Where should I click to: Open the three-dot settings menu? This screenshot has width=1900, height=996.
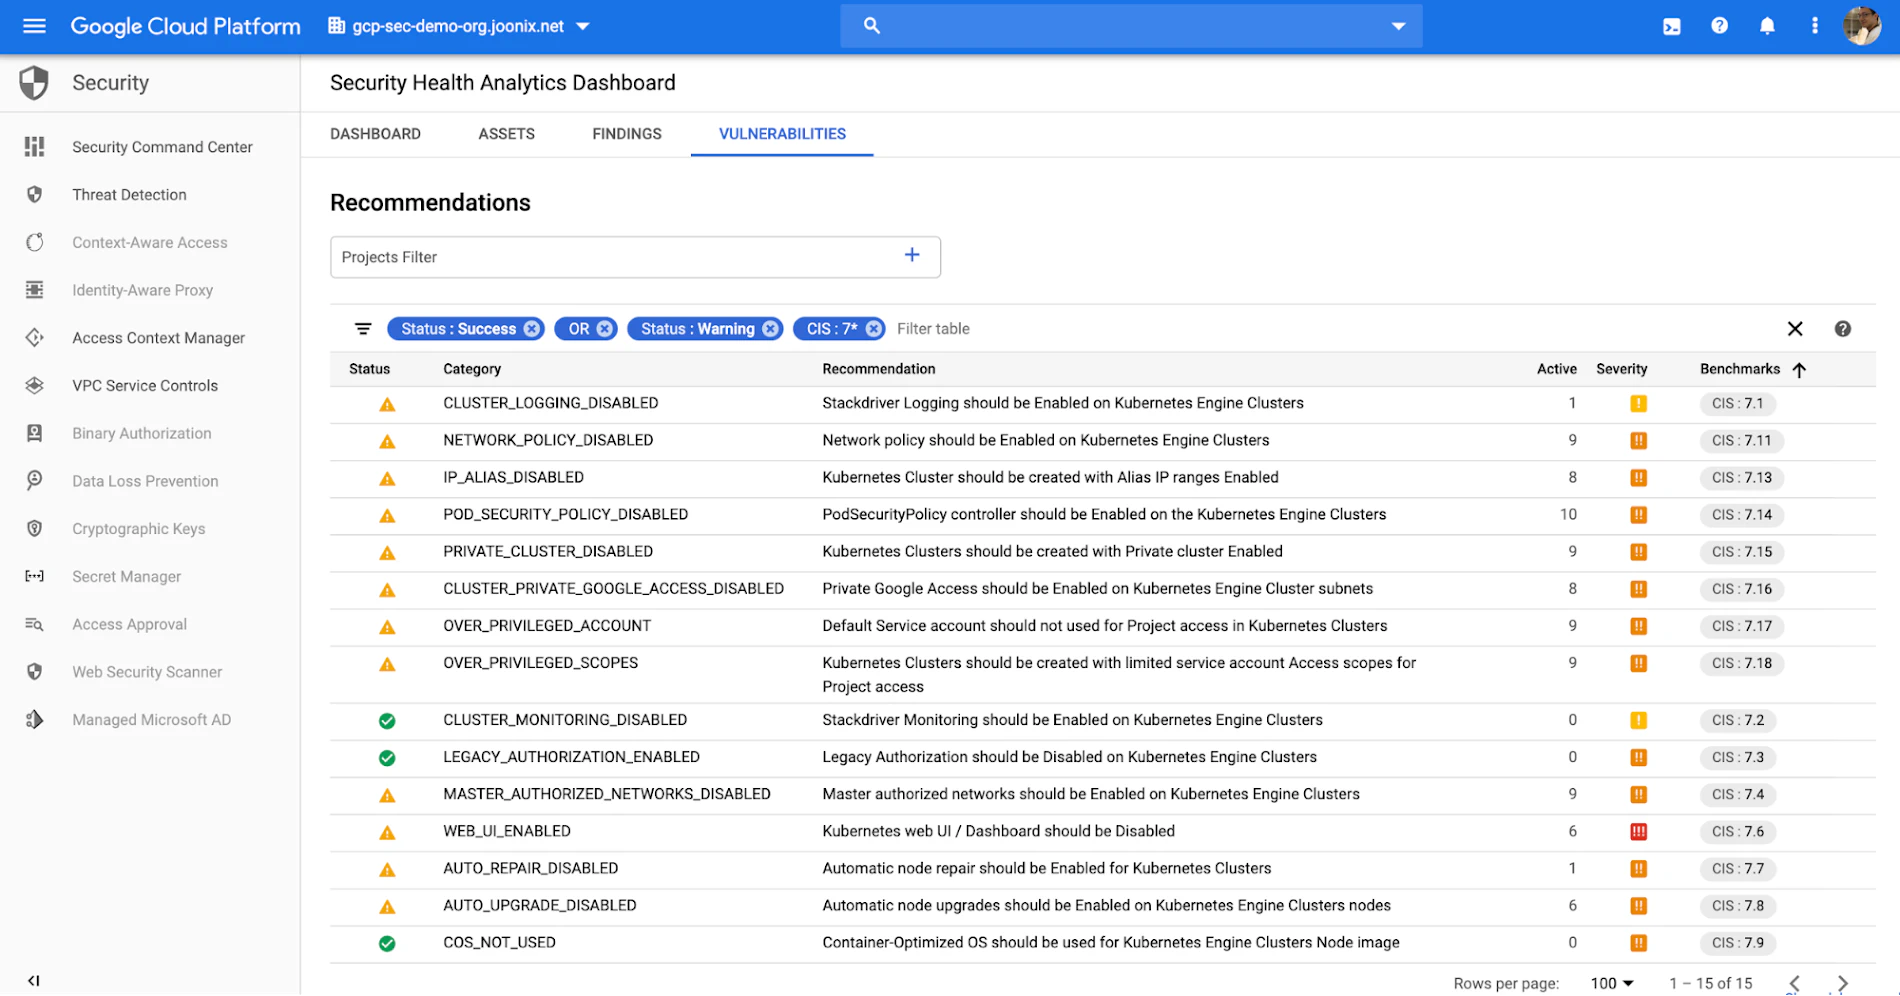[1814, 26]
